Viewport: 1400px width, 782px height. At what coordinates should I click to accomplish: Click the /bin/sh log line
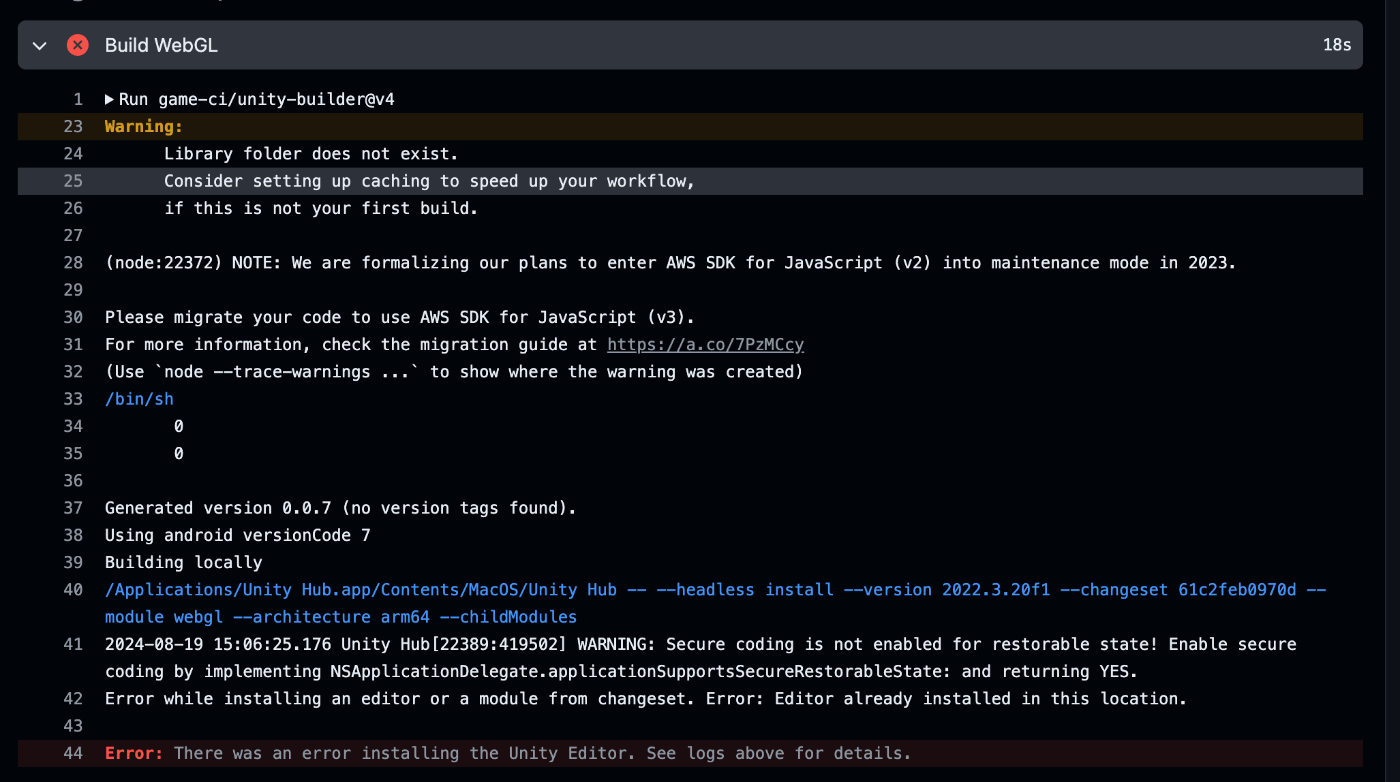pyautogui.click(x=139, y=399)
